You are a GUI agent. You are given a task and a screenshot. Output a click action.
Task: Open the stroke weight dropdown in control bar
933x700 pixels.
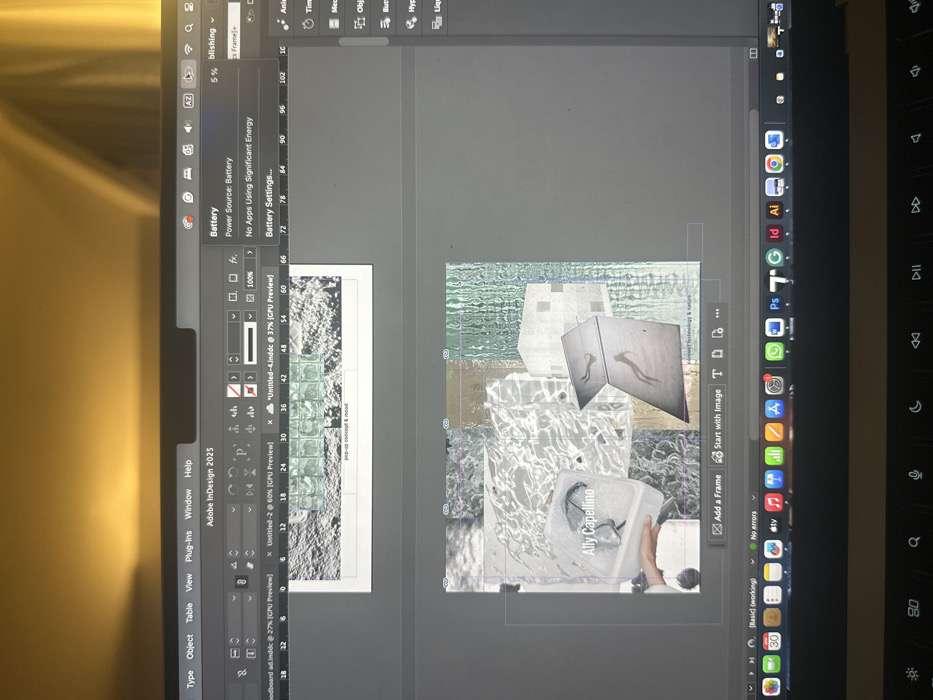pyautogui.click(x=233, y=316)
